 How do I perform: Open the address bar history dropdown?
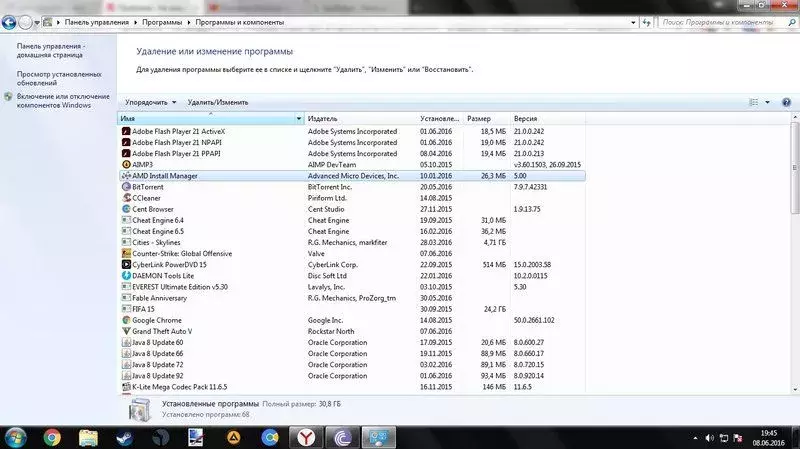click(633, 22)
